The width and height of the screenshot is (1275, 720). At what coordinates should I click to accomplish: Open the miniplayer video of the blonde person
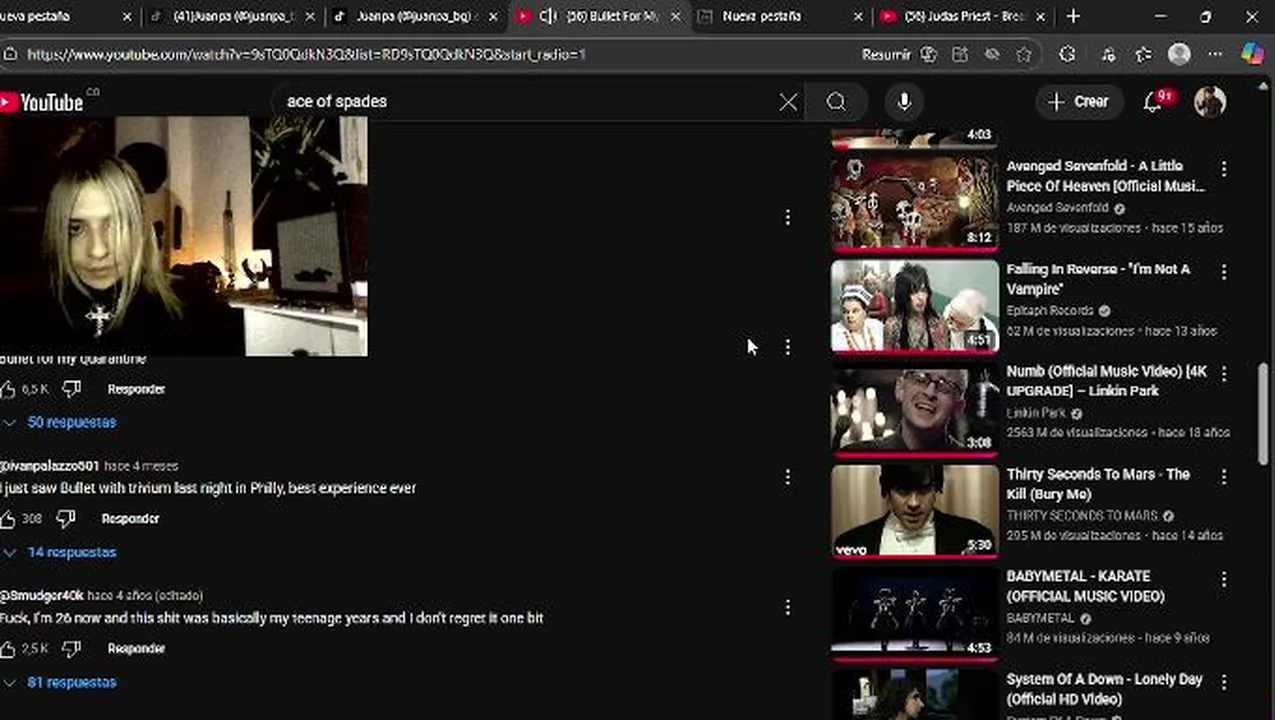pyautogui.click(x=183, y=236)
